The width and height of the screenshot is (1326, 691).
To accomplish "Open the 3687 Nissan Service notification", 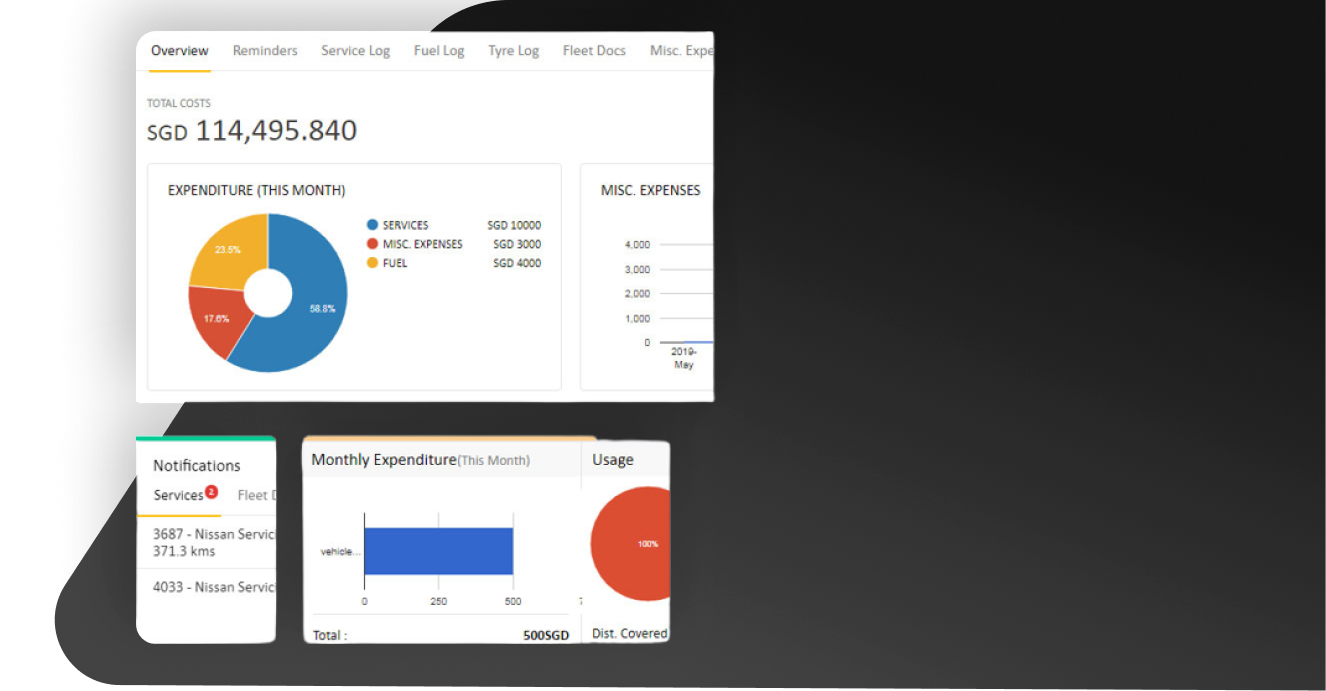I will [x=212, y=542].
